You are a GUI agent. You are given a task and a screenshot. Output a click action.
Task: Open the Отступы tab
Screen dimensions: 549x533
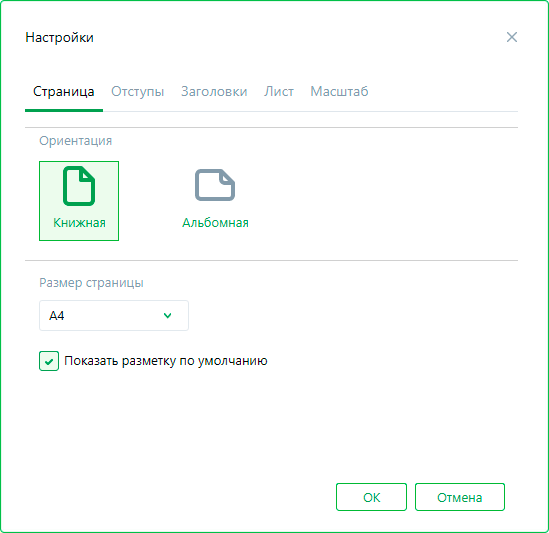(x=138, y=92)
